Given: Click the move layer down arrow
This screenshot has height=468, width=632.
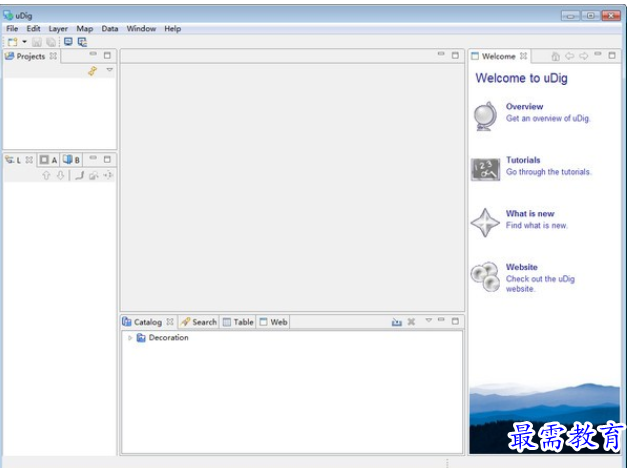Looking at the screenshot, I should (60, 175).
